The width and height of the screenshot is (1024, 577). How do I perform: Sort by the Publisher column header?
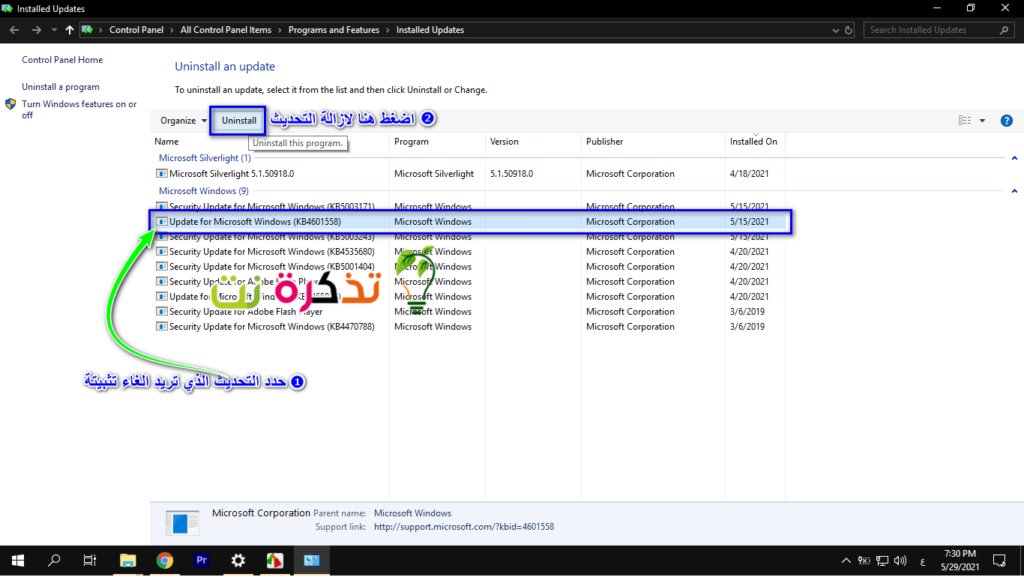click(605, 142)
